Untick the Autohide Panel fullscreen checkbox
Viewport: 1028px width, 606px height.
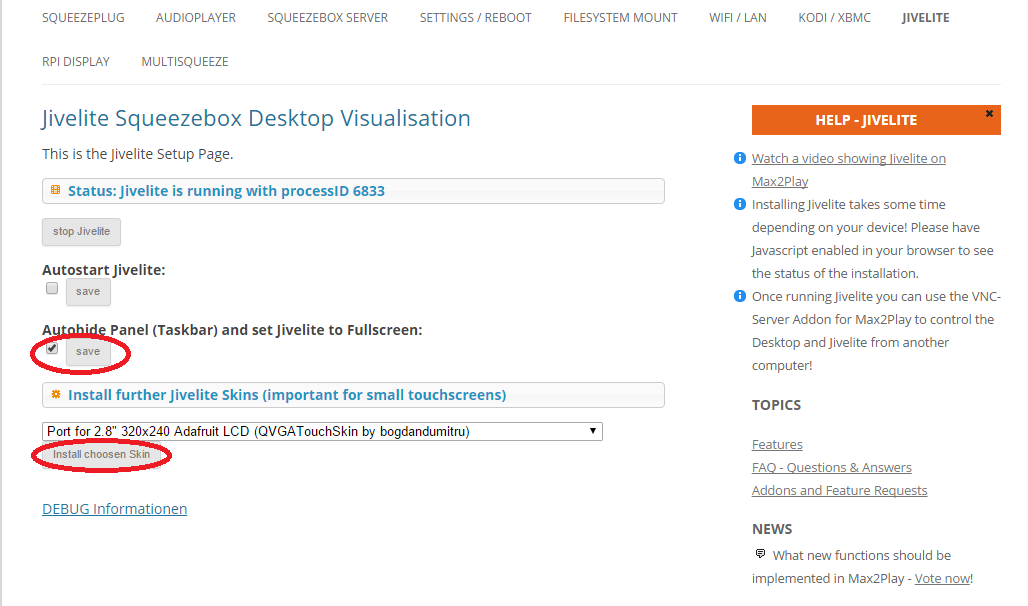(52, 348)
